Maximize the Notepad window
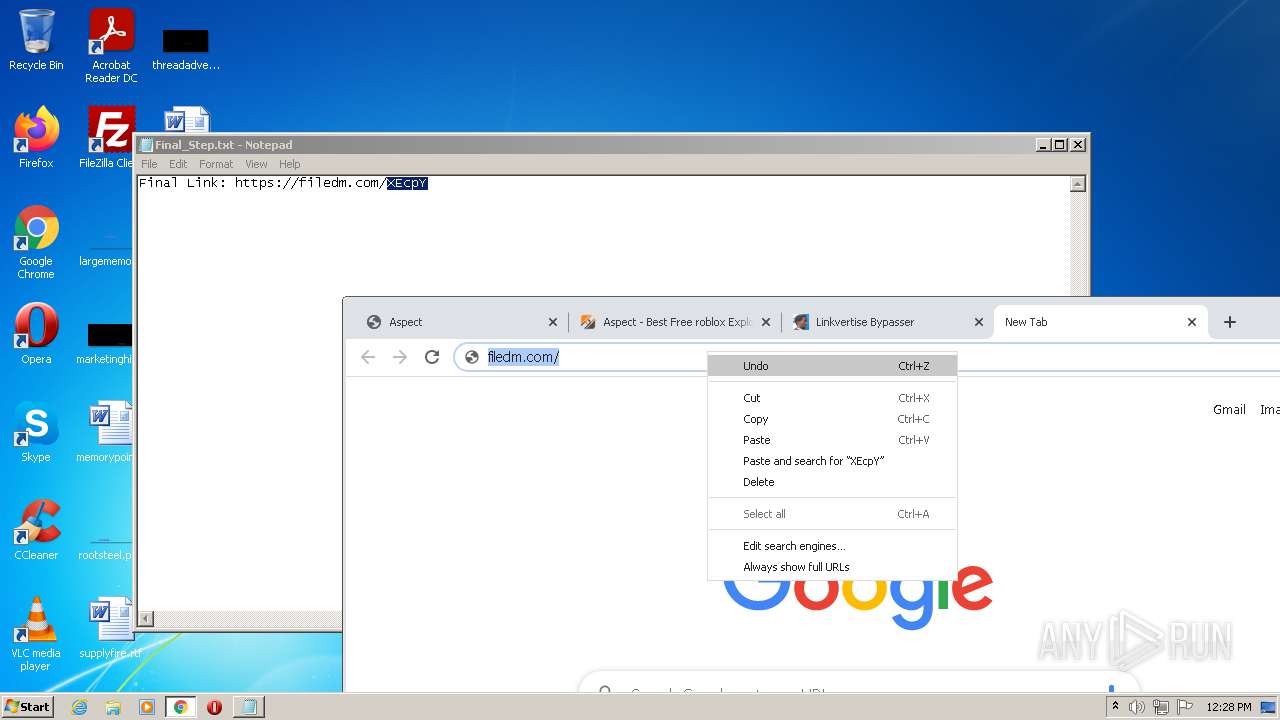This screenshot has height=720, width=1280. [x=1061, y=145]
